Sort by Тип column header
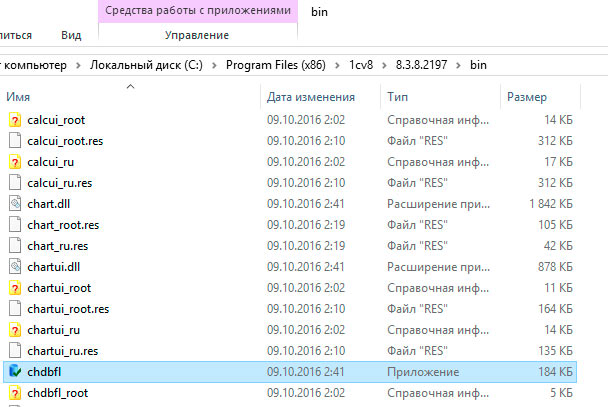This screenshot has height=407, width=608. pyautogui.click(x=397, y=97)
